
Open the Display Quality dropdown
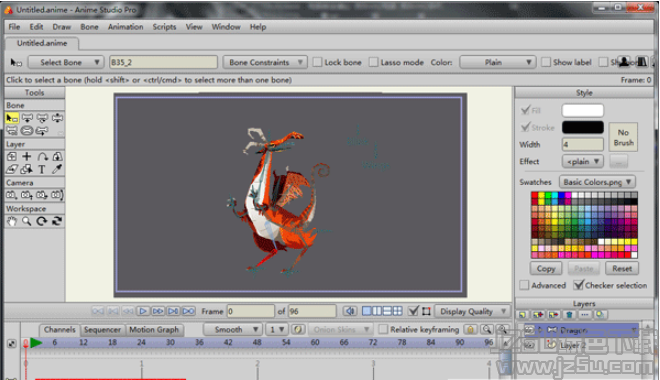point(472,311)
